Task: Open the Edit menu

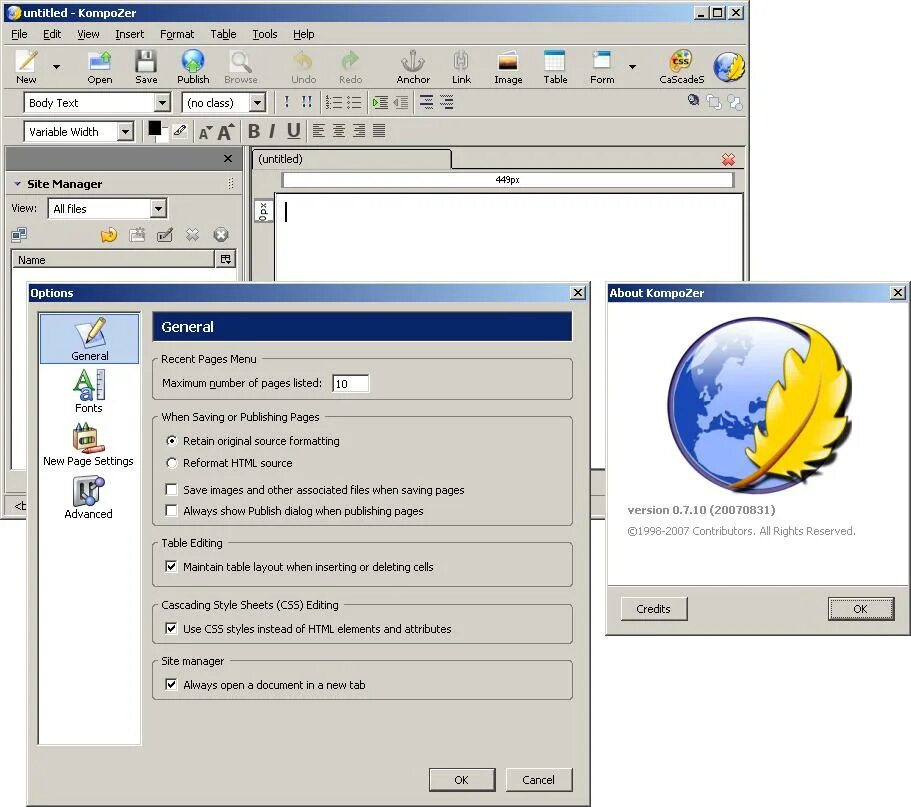Action: tap(52, 34)
